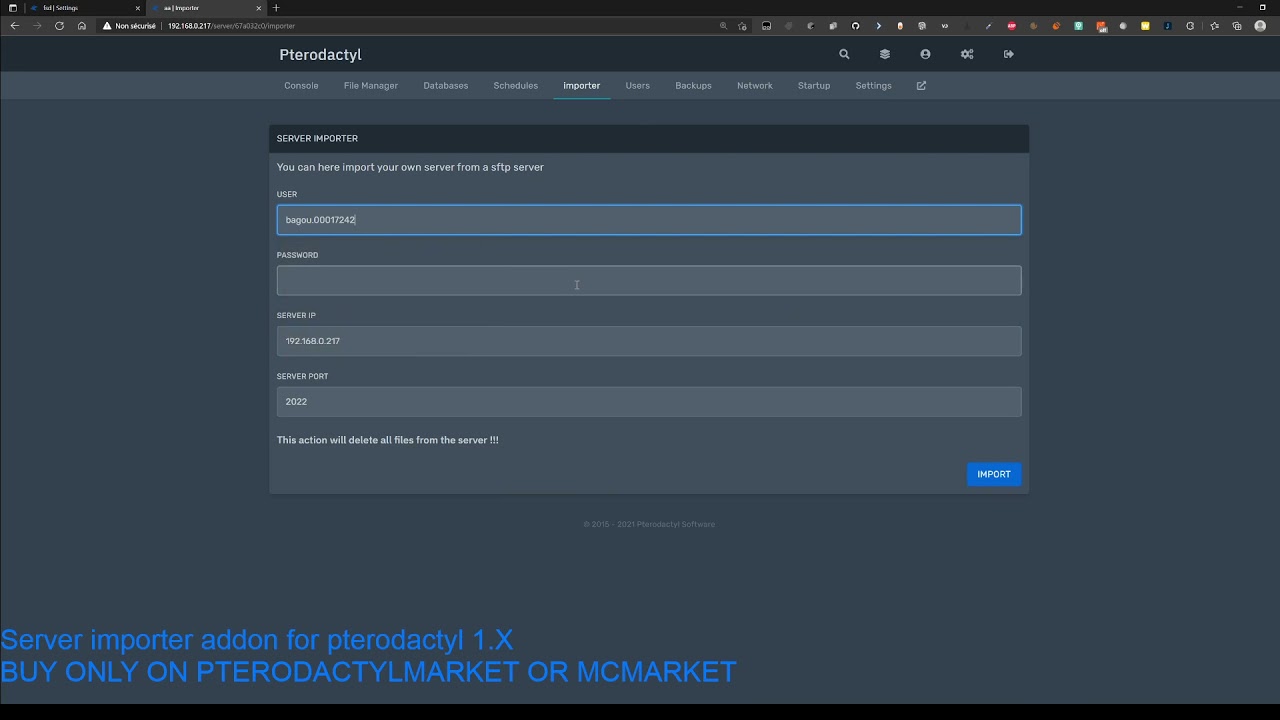
Task: Switch to the 'fsd | Settings' browser tab
Action: pyautogui.click(x=84, y=8)
